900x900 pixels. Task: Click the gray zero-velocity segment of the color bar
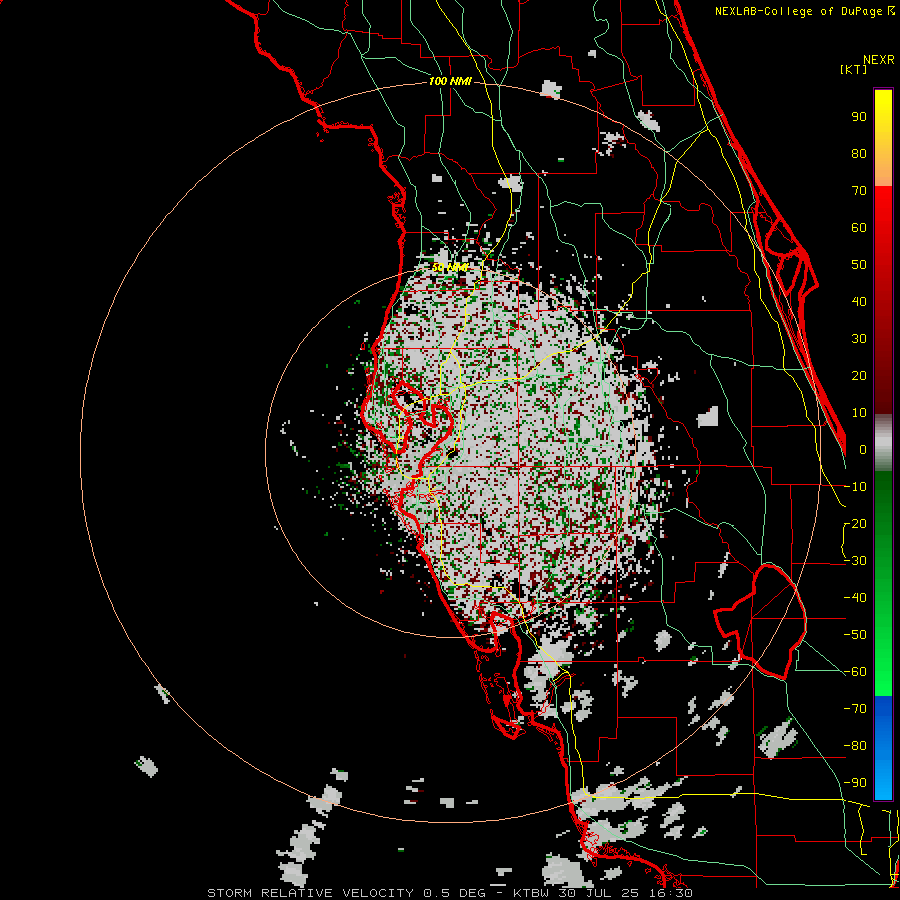click(883, 443)
